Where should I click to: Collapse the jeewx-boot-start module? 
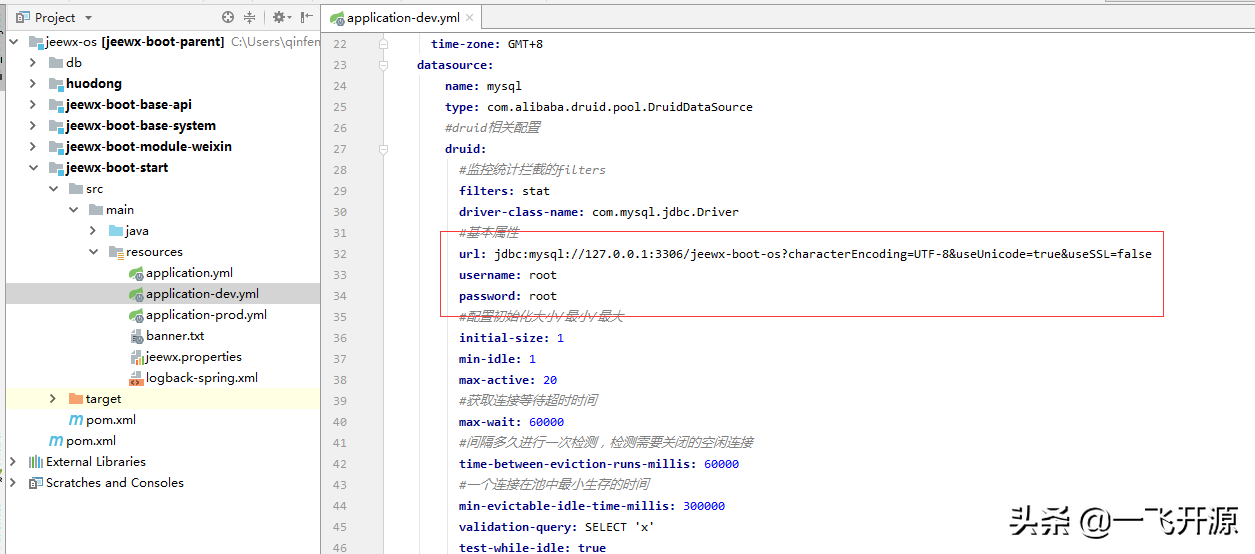point(33,168)
